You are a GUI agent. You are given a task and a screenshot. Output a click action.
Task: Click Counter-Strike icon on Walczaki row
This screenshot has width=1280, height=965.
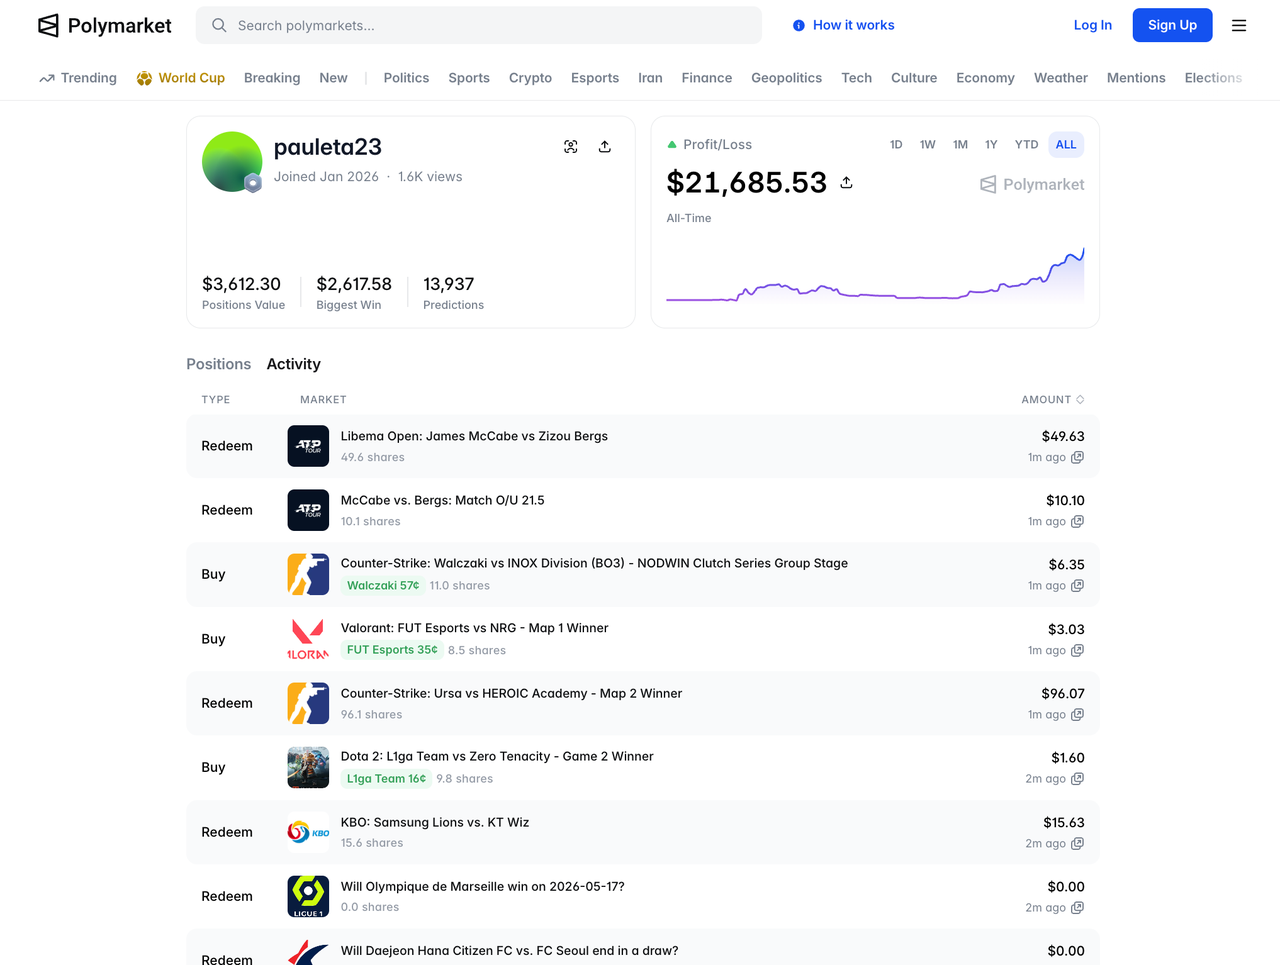tap(308, 574)
